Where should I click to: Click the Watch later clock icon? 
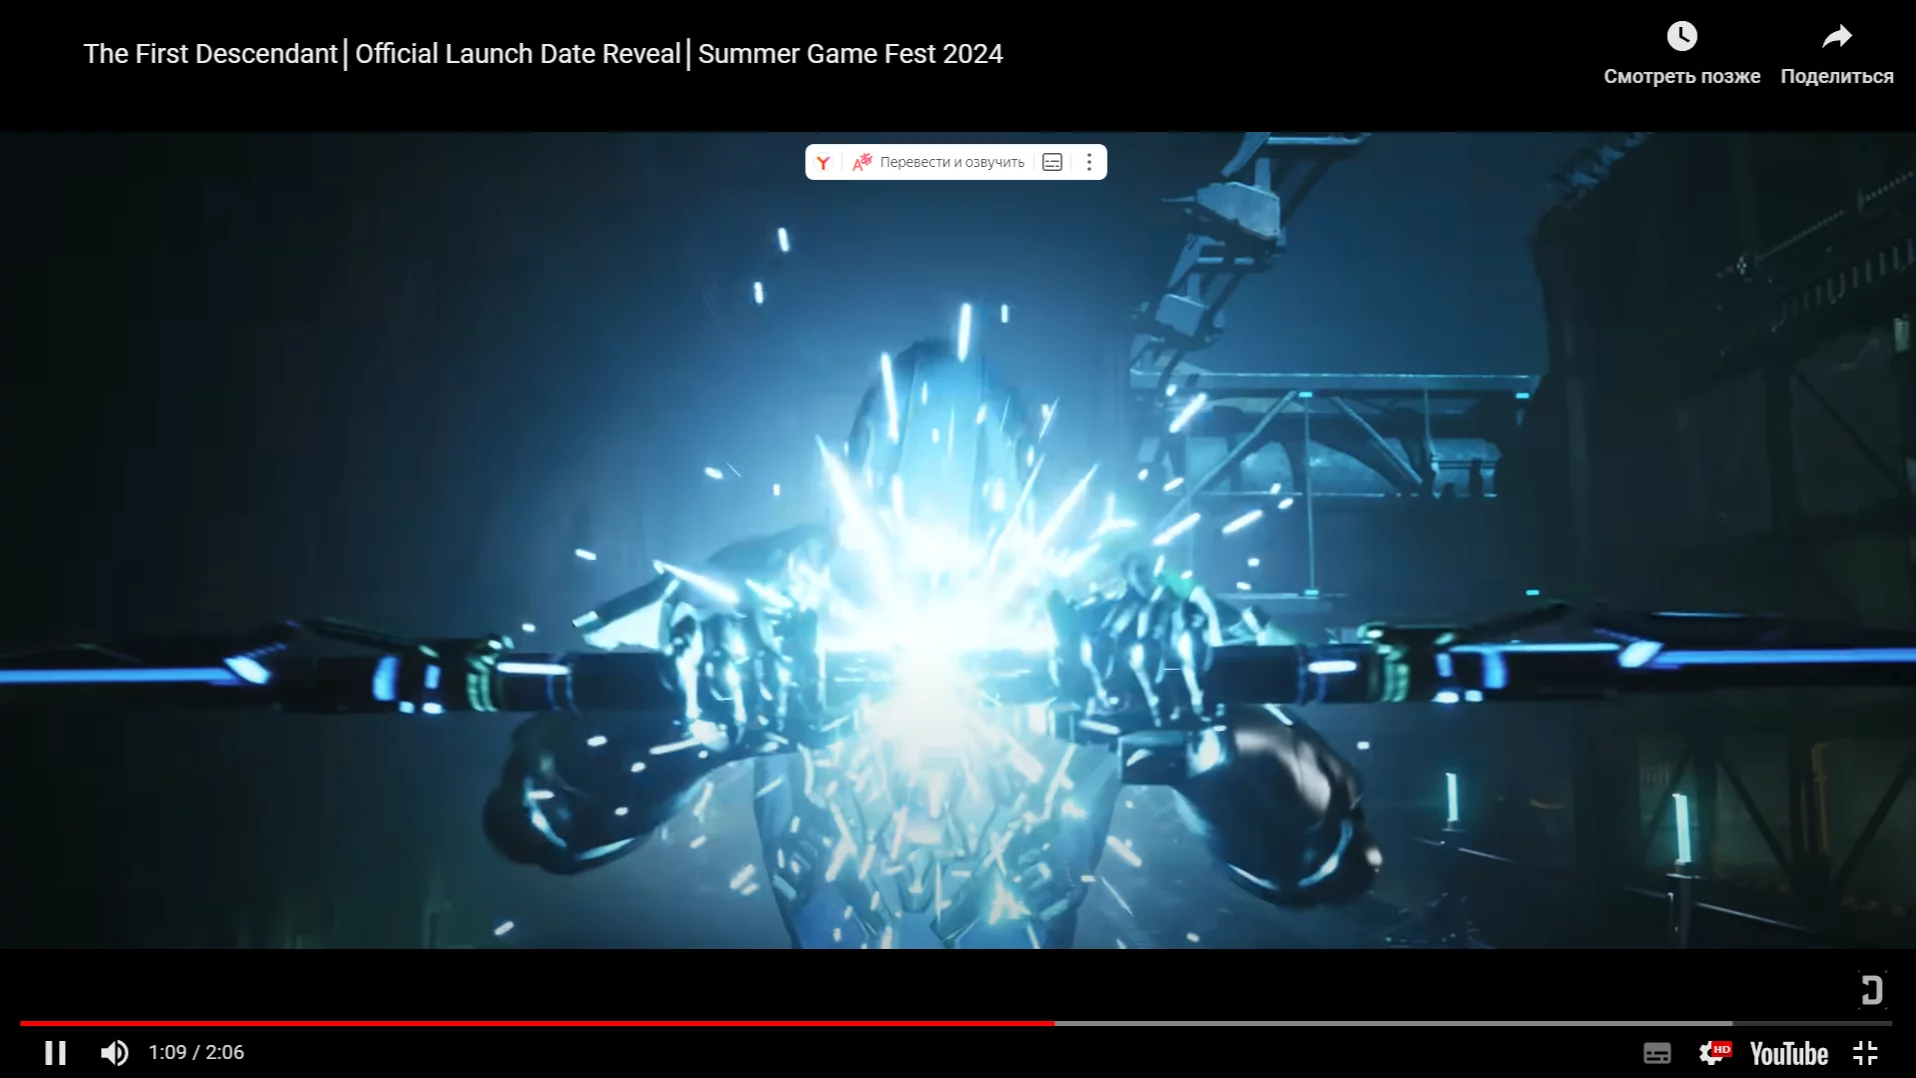(1682, 37)
